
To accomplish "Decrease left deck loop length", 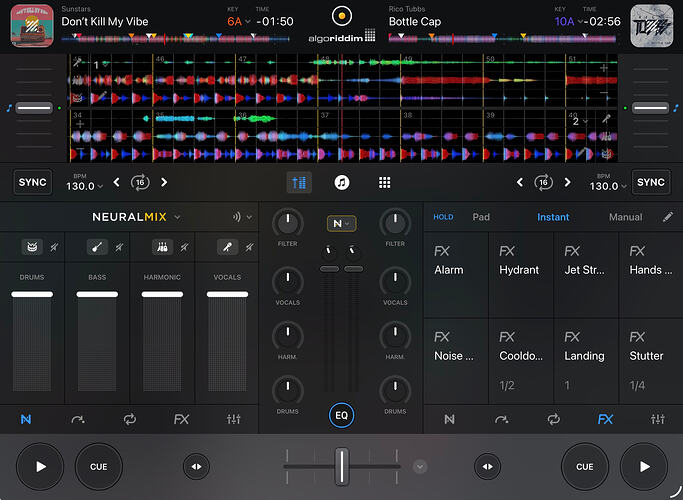I will [116, 182].
